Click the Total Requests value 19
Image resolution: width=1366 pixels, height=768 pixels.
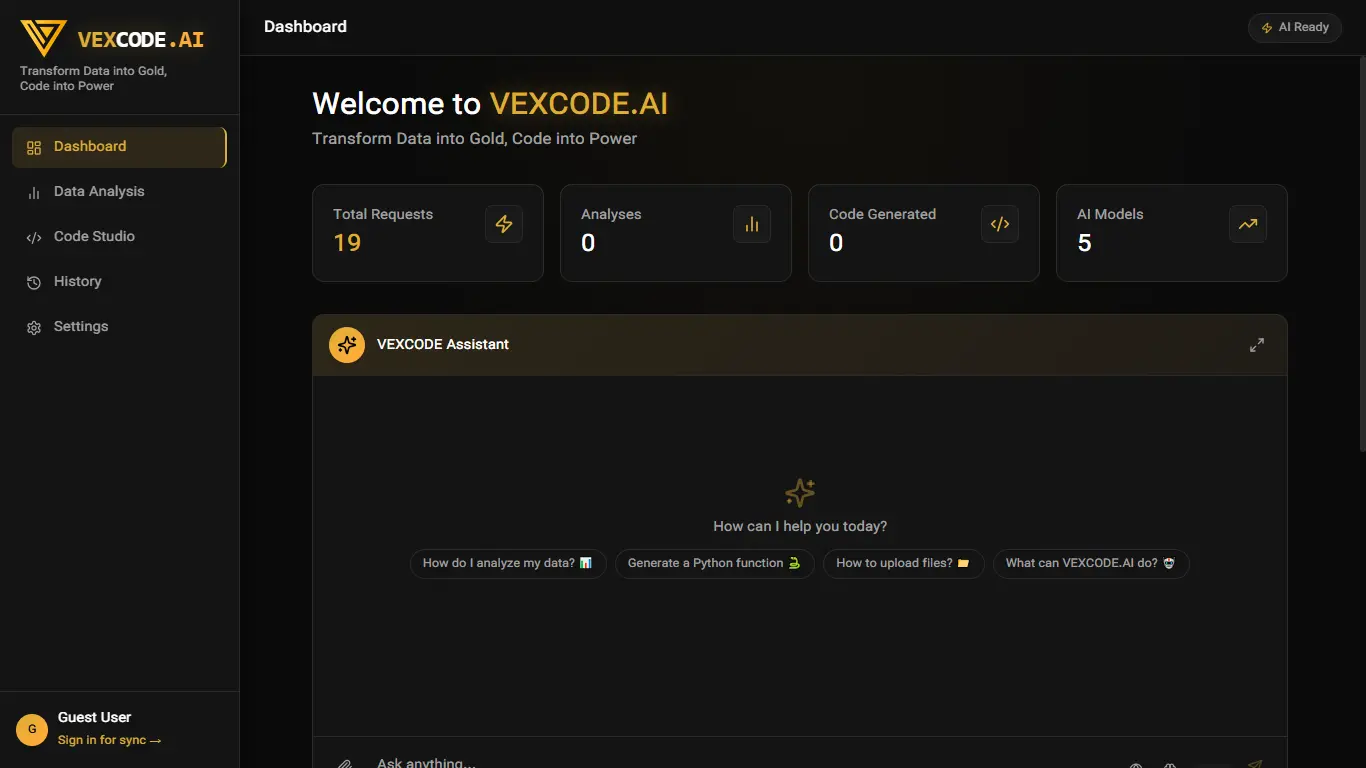click(x=347, y=243)
